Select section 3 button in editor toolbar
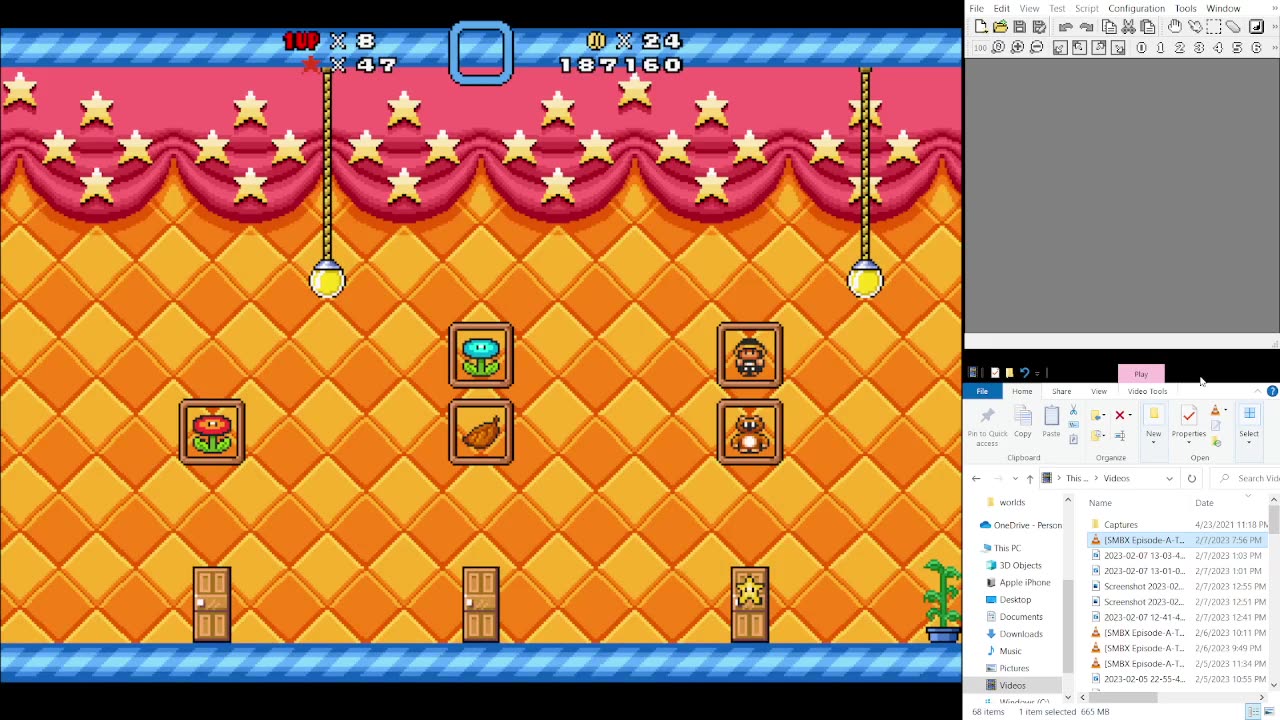 (x=1199, y=47)
